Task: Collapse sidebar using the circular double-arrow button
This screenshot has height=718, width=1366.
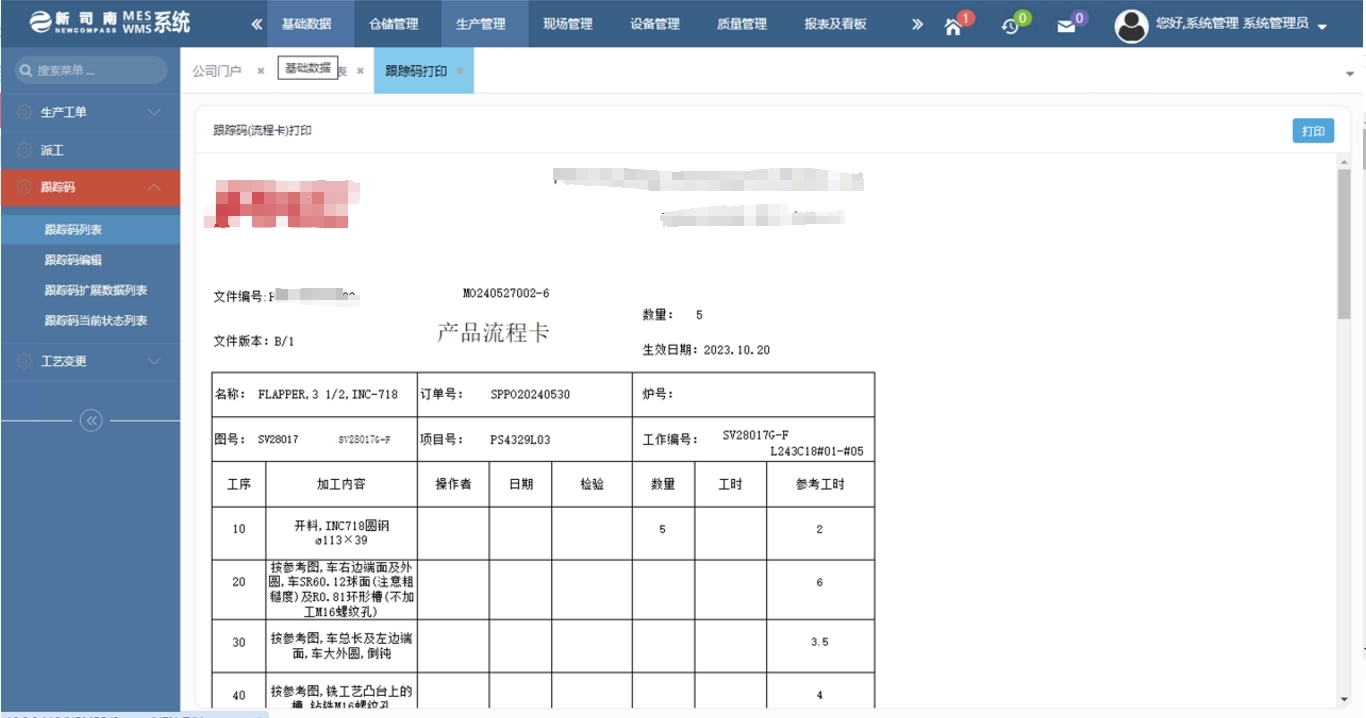Action: click(91, 421)
